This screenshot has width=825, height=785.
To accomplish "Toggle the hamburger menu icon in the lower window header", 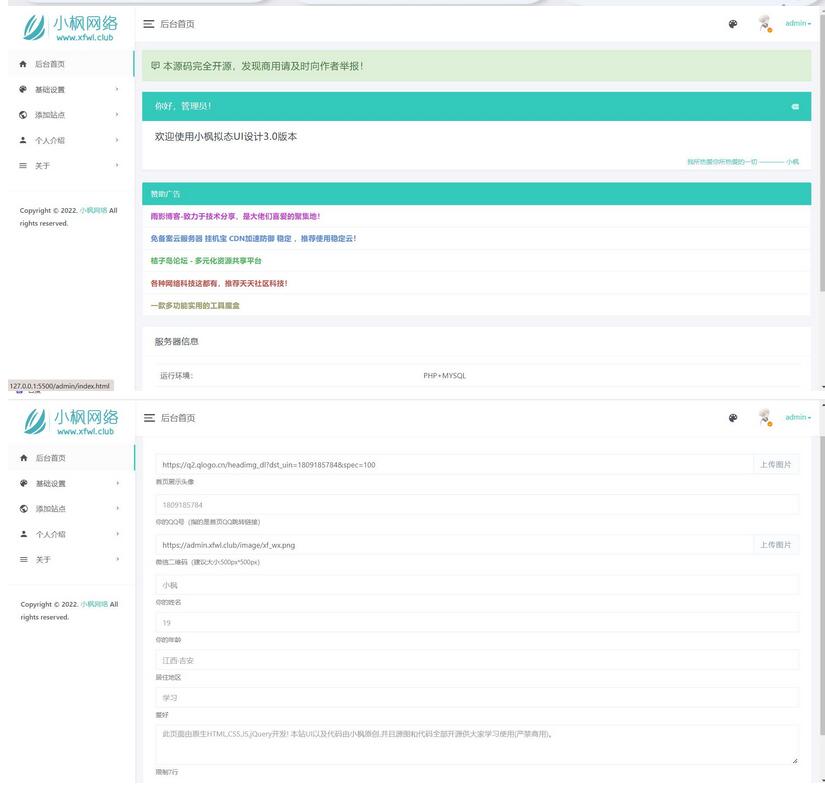I will click(x=149, y=417).
